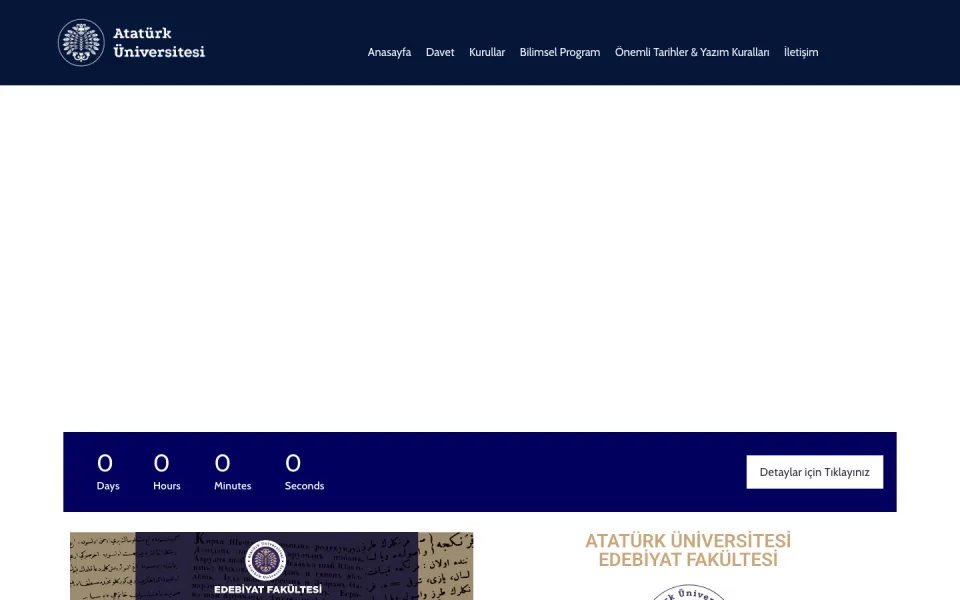Click the Atatürk Üniversitesi header text
Screen dimensions: 960x600
point(159,42)
